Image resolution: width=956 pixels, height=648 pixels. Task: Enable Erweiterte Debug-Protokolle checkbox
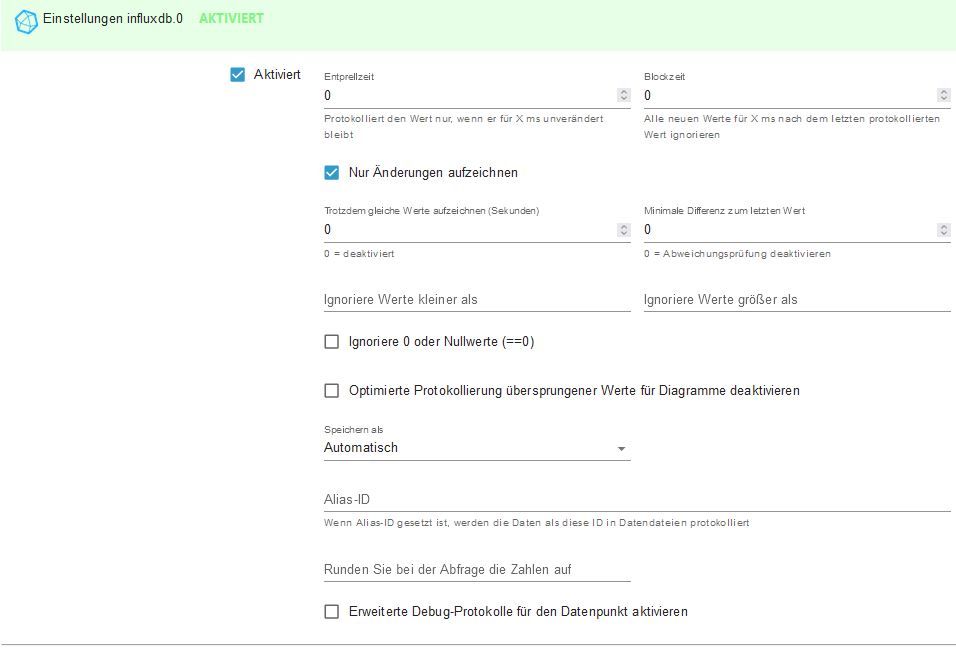point(332,611)
